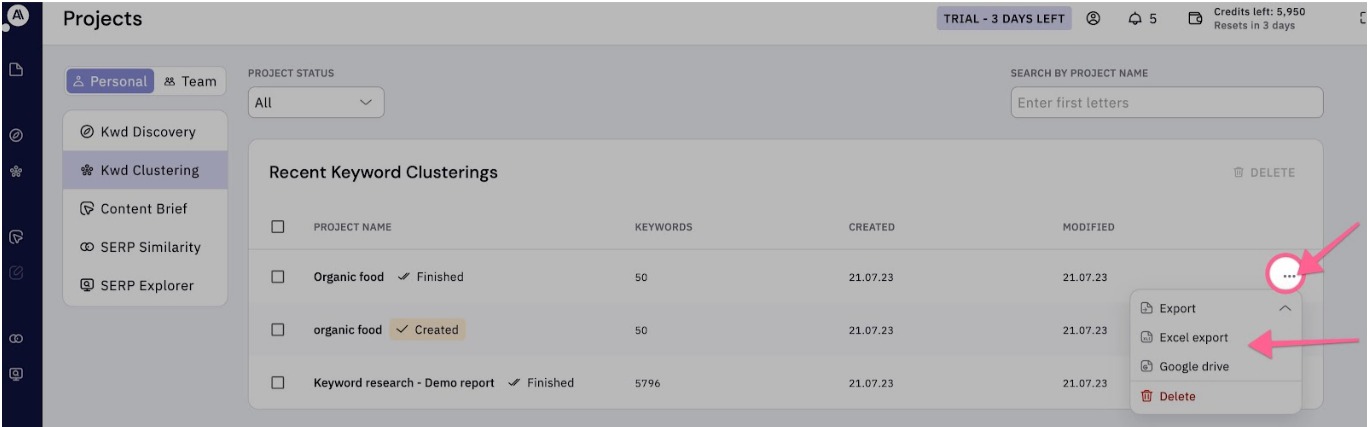Click the search by project name field
Image resolution: width=1368 pixels, height=427 pixels.
[1166, 102]
